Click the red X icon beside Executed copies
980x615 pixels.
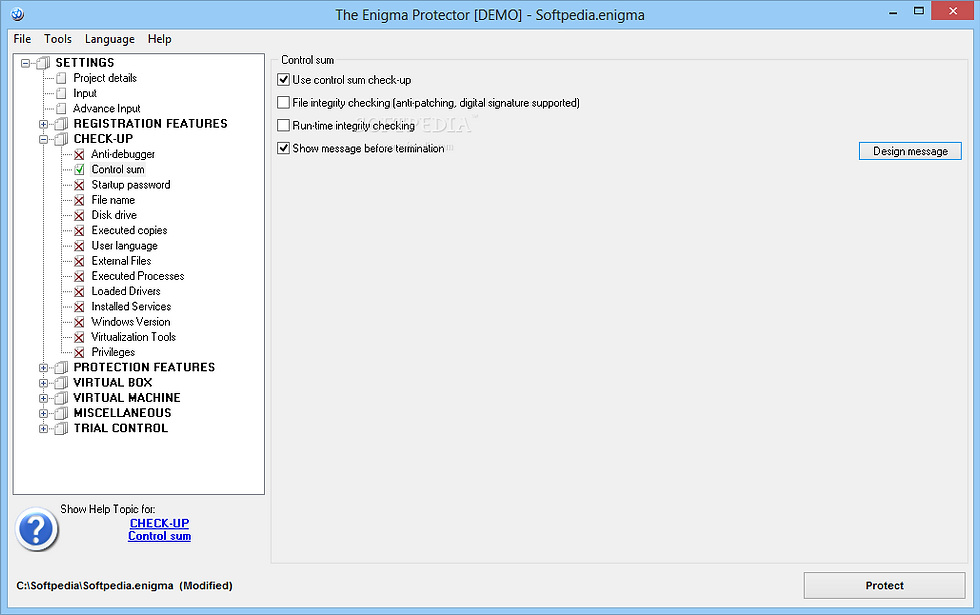tap(79, 231)
